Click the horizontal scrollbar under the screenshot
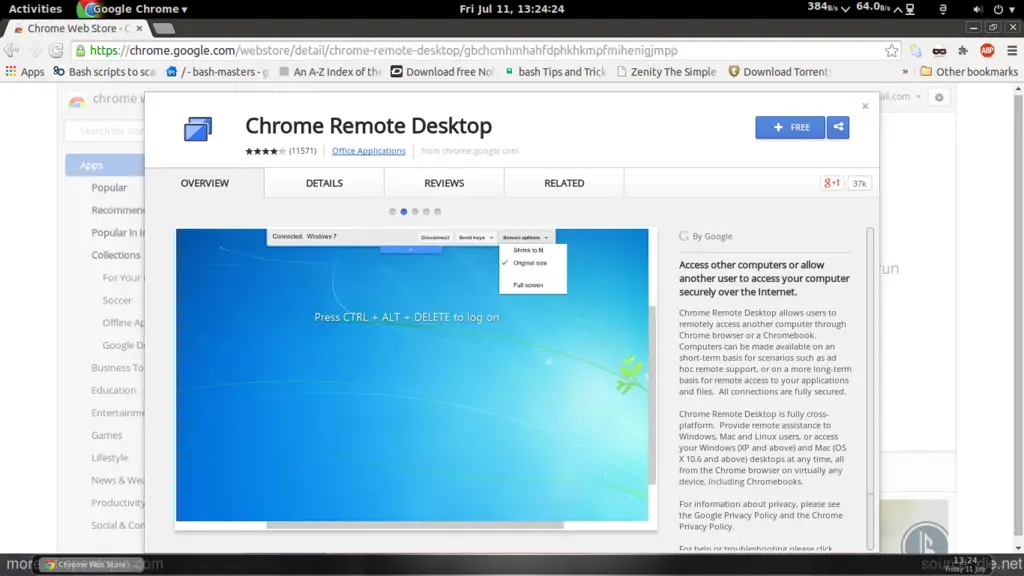1024x576 pixels. [x=415, y=525]
